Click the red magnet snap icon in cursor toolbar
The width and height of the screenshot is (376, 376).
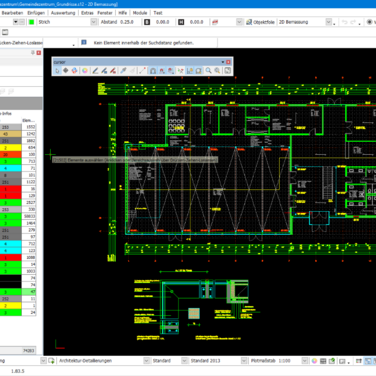pos(162,71)
